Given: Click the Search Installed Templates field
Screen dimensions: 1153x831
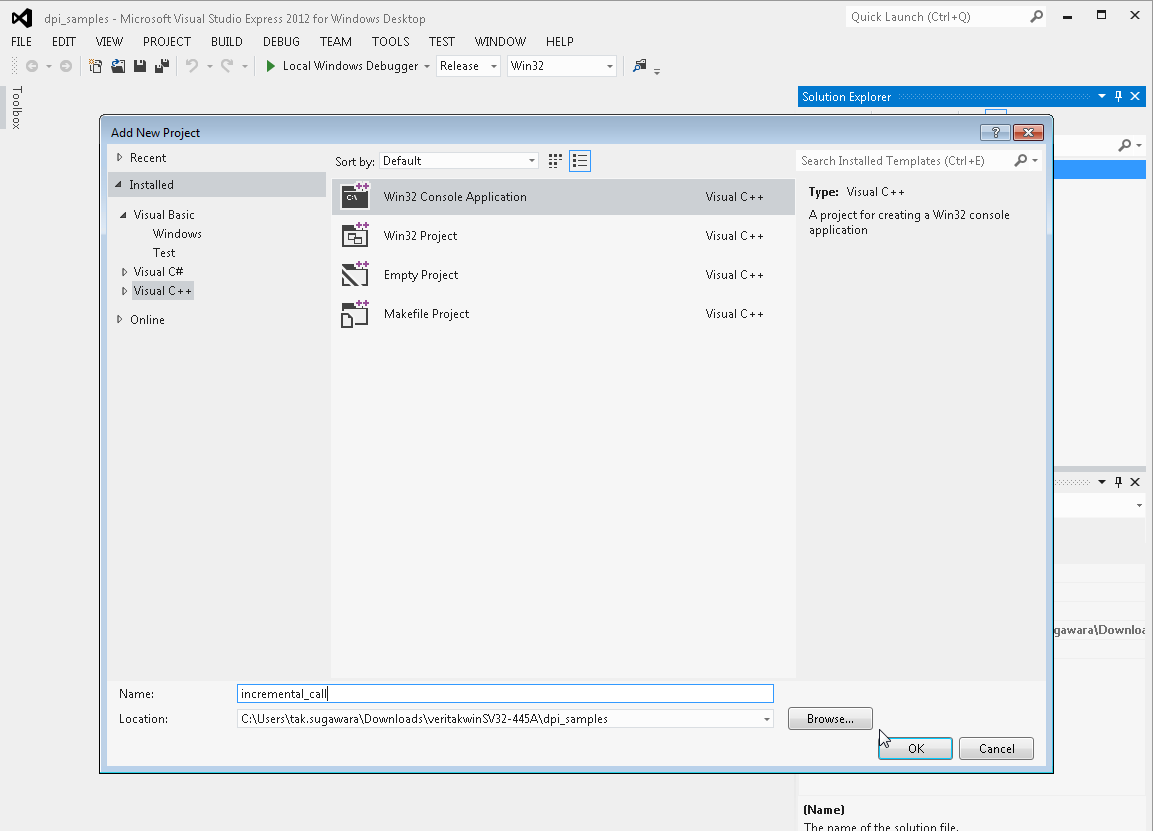Looking at the screenshot, I should (x=906, y=160).
